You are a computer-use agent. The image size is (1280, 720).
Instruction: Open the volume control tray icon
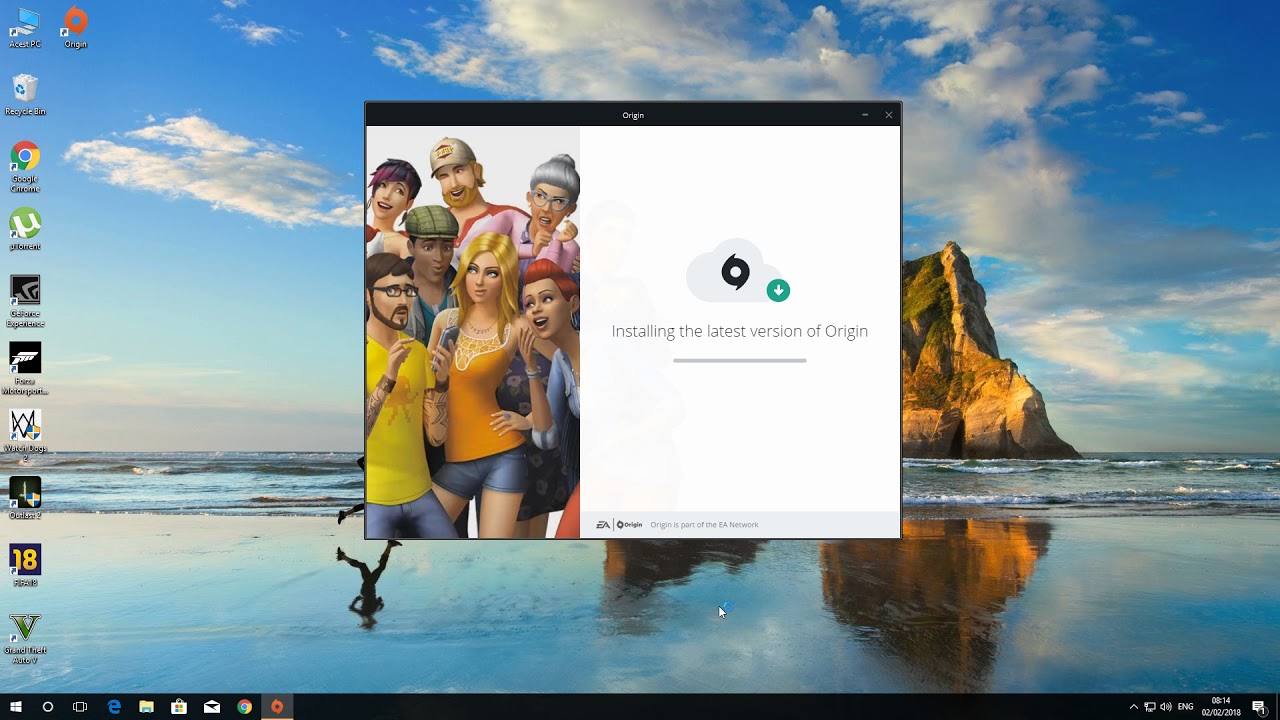pyautogui.click(x=1165, y=707)
